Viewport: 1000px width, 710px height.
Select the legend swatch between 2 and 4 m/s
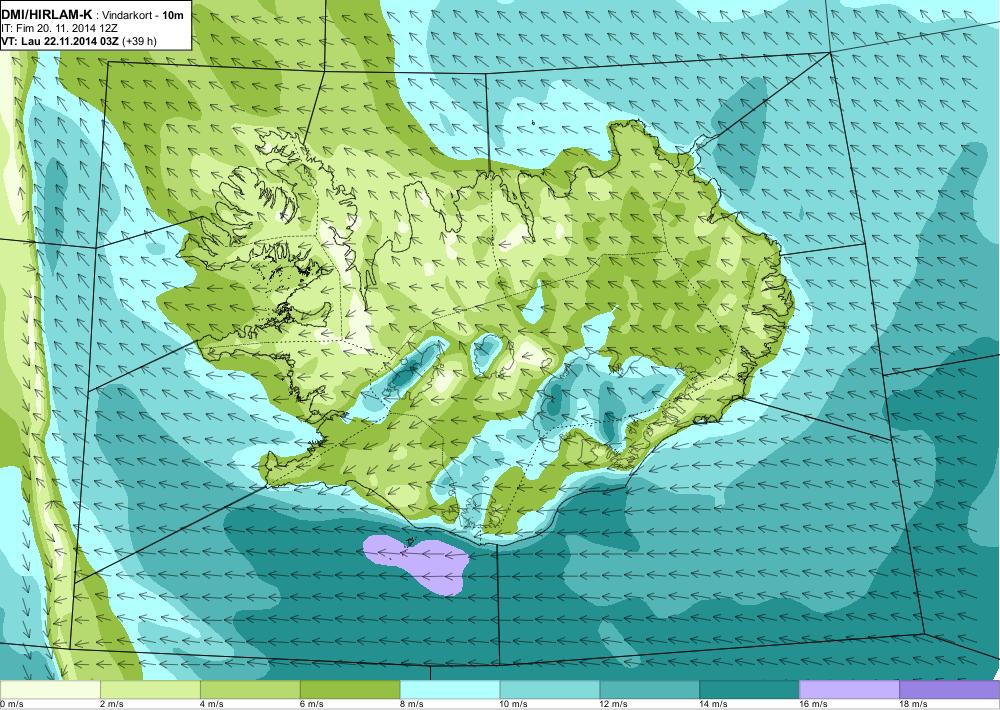click(150, 690)
